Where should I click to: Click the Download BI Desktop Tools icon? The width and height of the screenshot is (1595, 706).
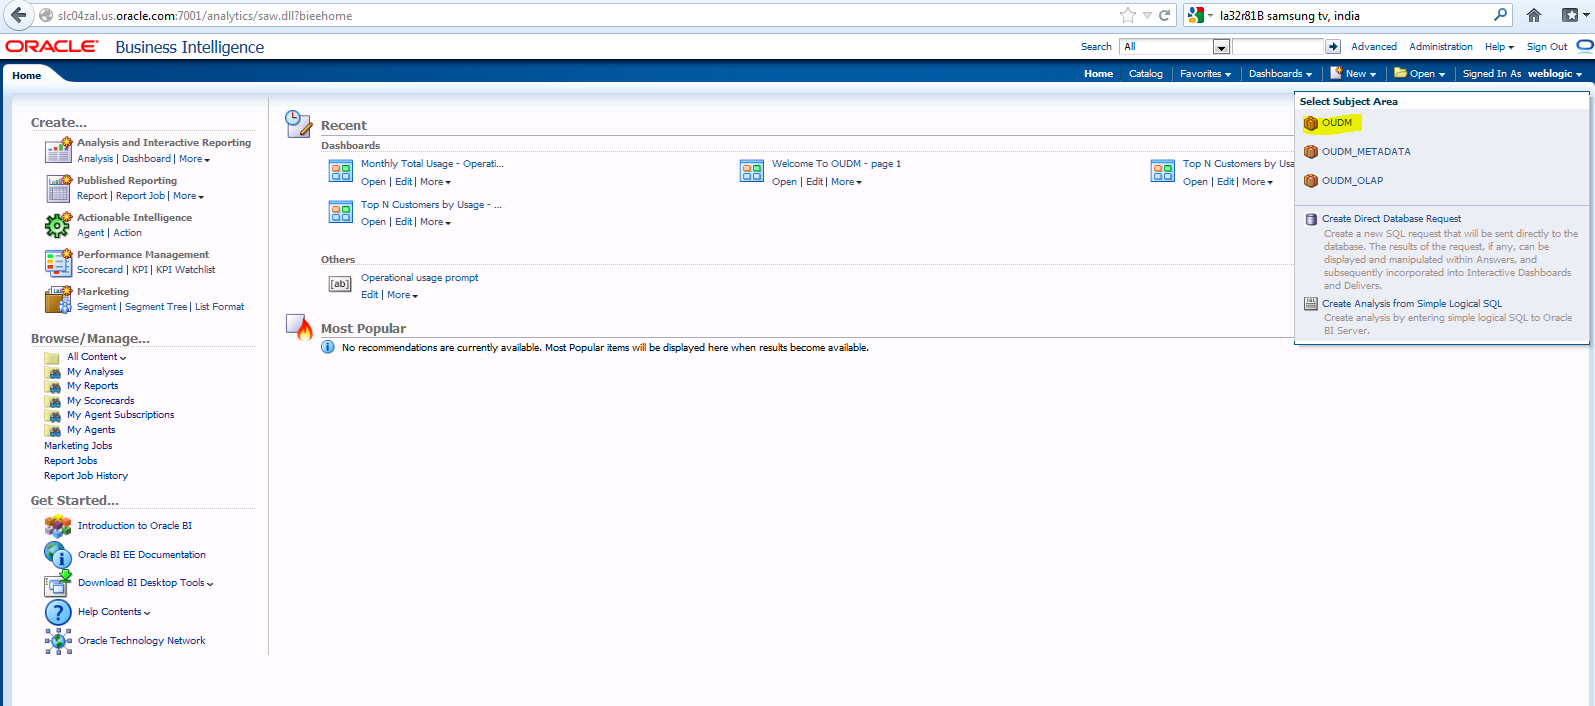tap(58, 584)
